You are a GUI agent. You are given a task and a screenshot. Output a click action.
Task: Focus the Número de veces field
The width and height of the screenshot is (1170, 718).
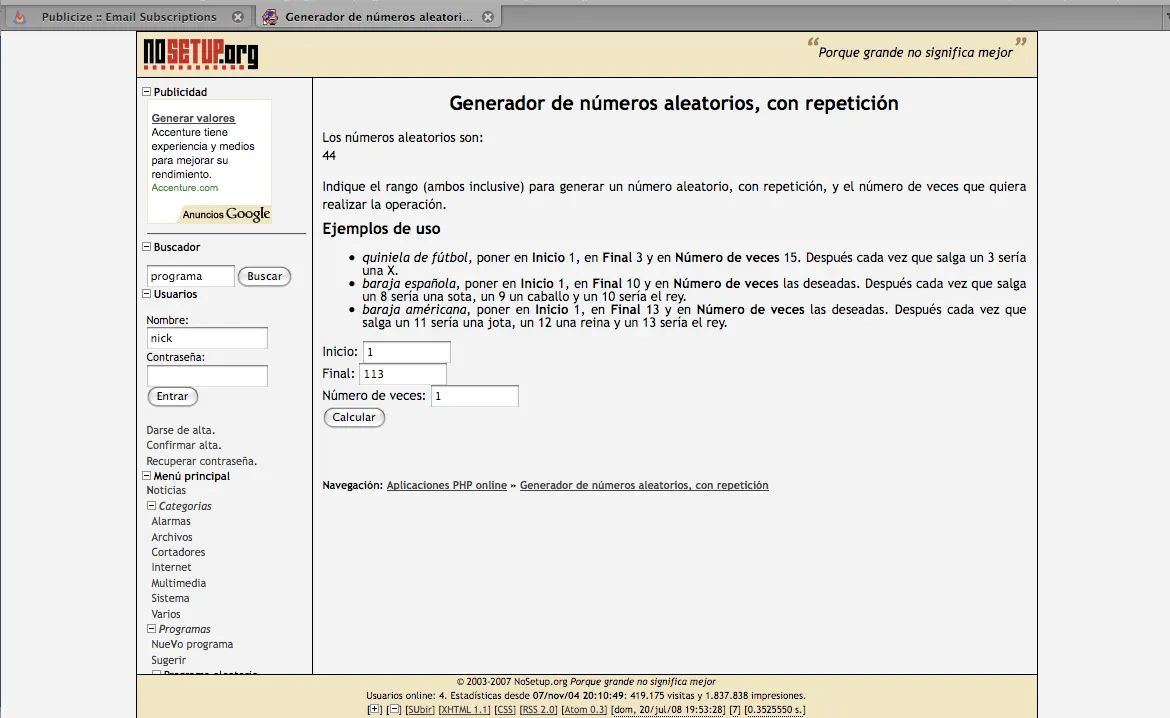tap(475, 396)
